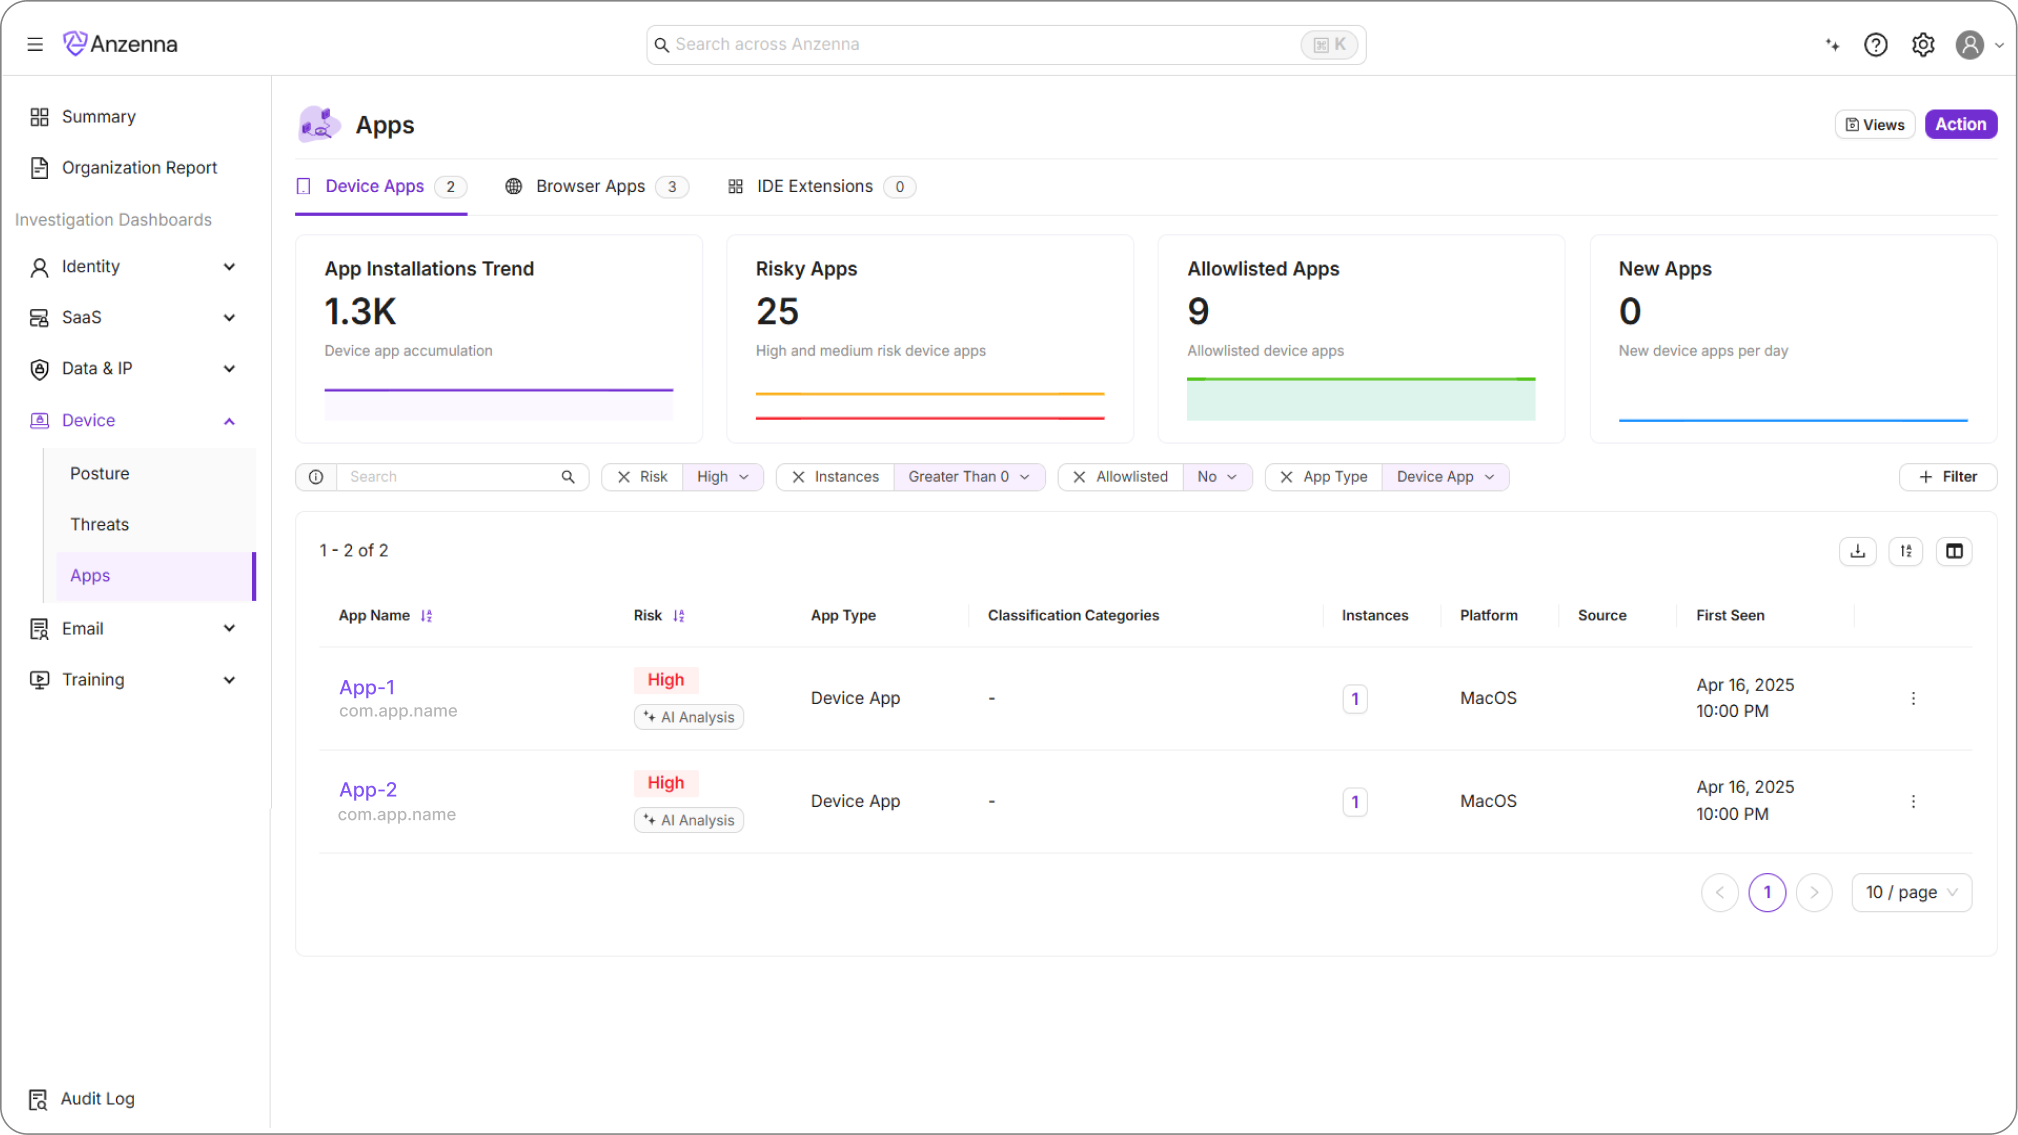The image size is (2018, 1135).
Task: Open the help question mark icon
Action: (1876, 45)
